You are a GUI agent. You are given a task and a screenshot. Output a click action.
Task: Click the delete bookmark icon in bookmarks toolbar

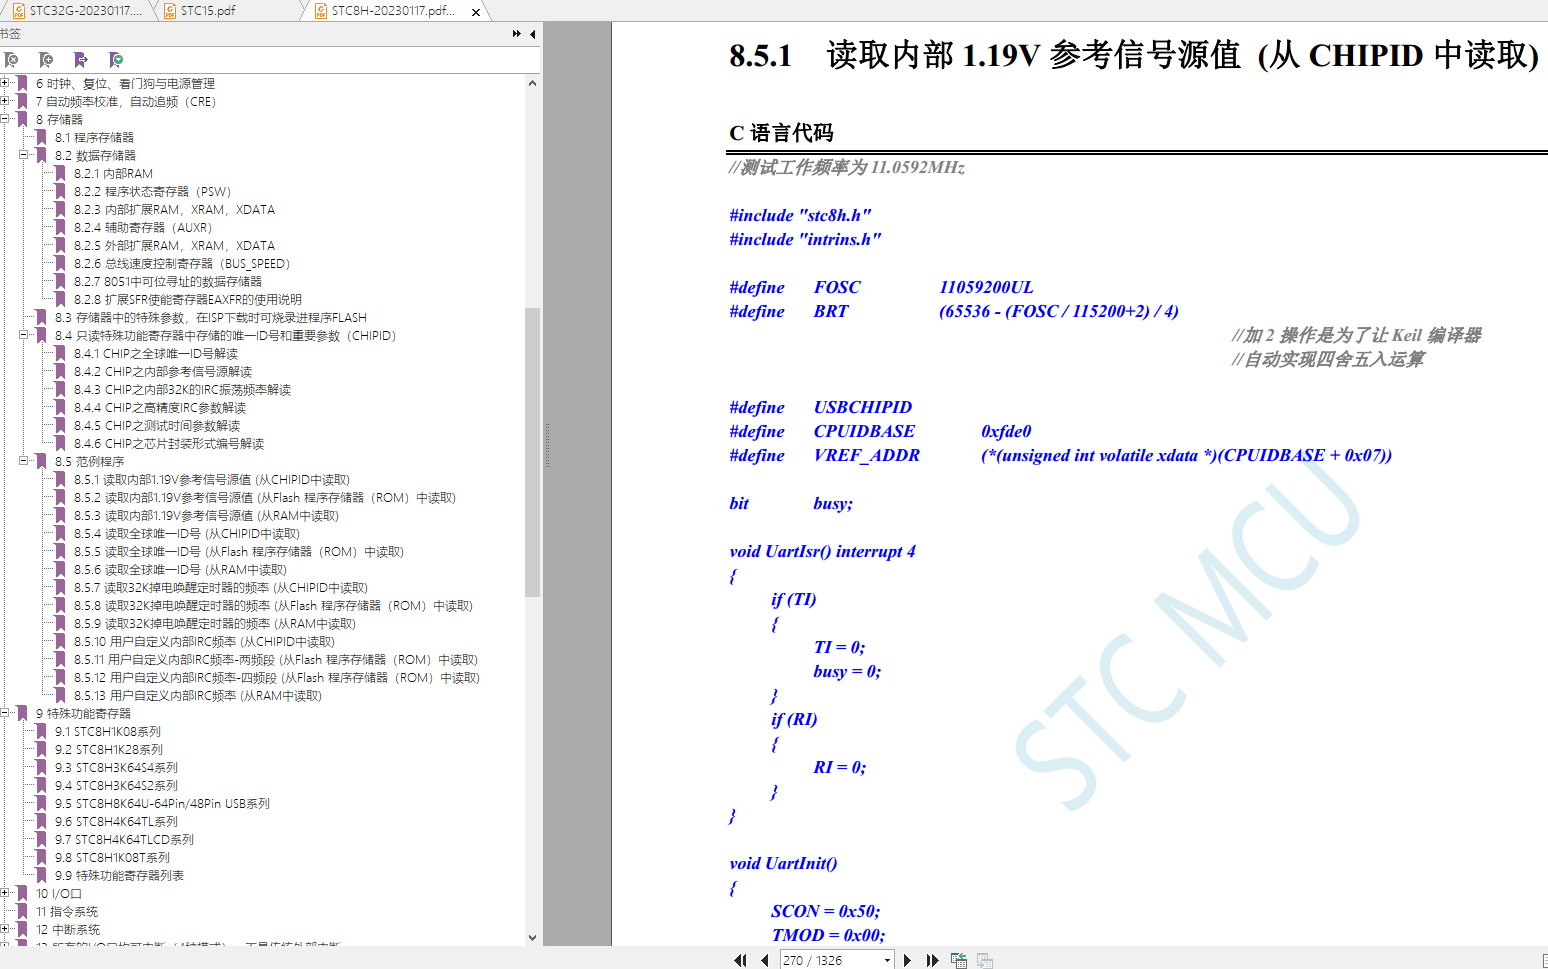click(x=11, y=60)
